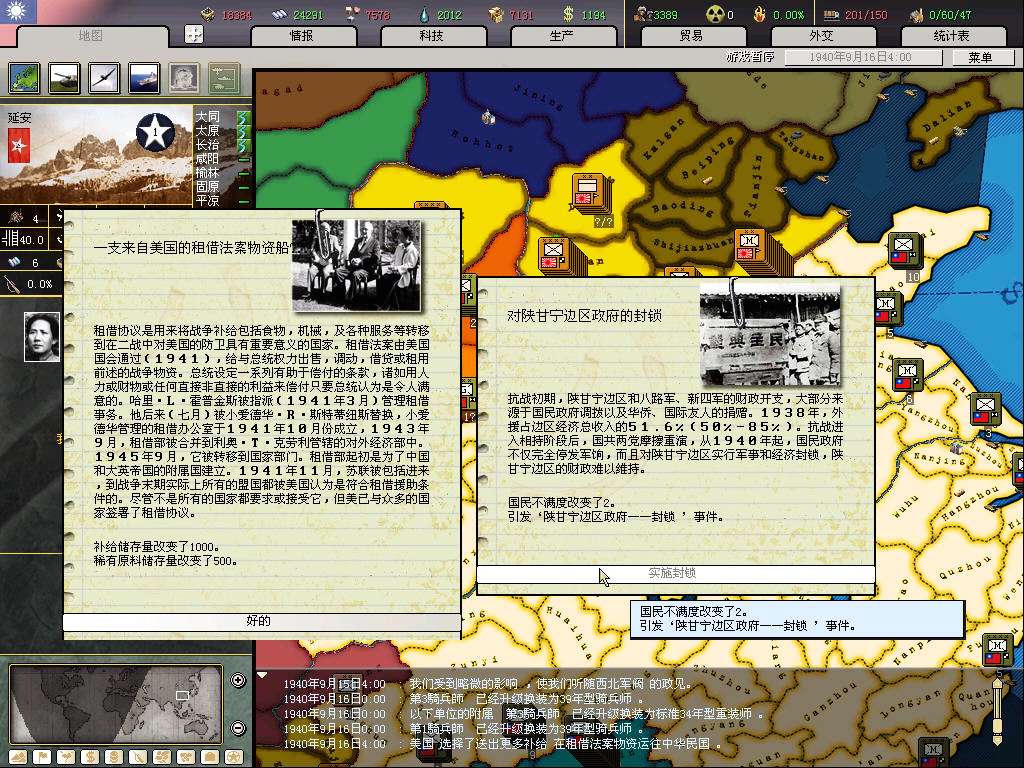
Task: Select 长治 in the province list
Action: point(208,145)
